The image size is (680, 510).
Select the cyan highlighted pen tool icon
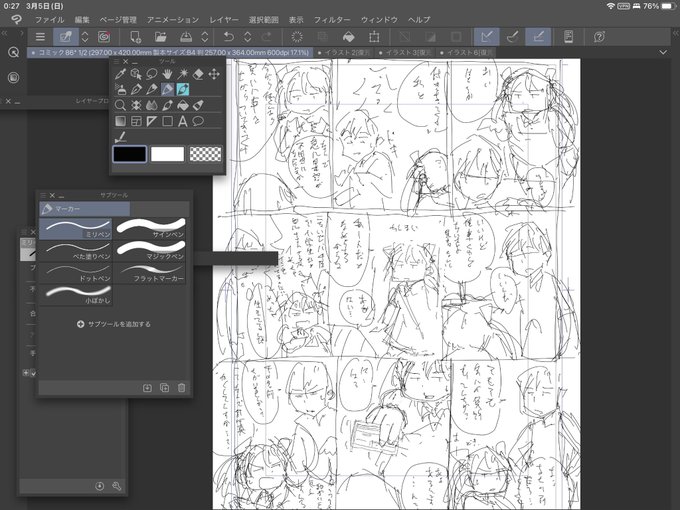[x=183, y=89]
